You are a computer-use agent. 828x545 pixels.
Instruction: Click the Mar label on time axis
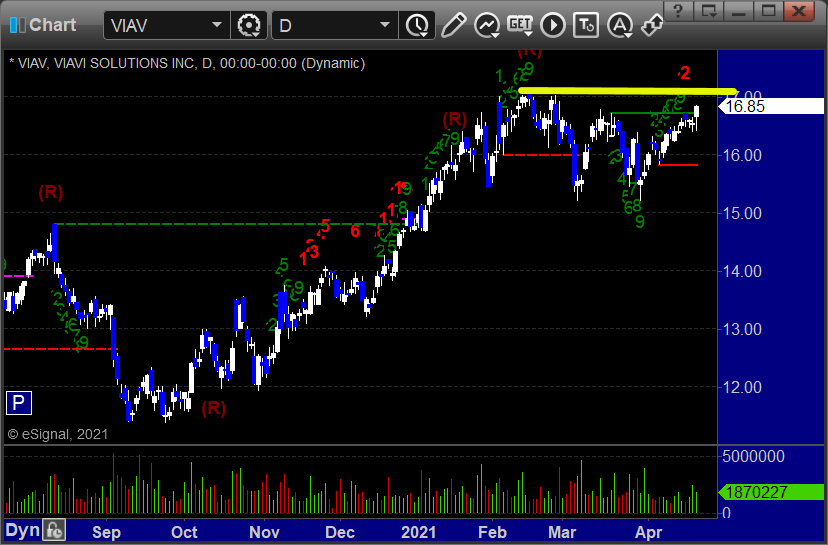pos(561,532)
